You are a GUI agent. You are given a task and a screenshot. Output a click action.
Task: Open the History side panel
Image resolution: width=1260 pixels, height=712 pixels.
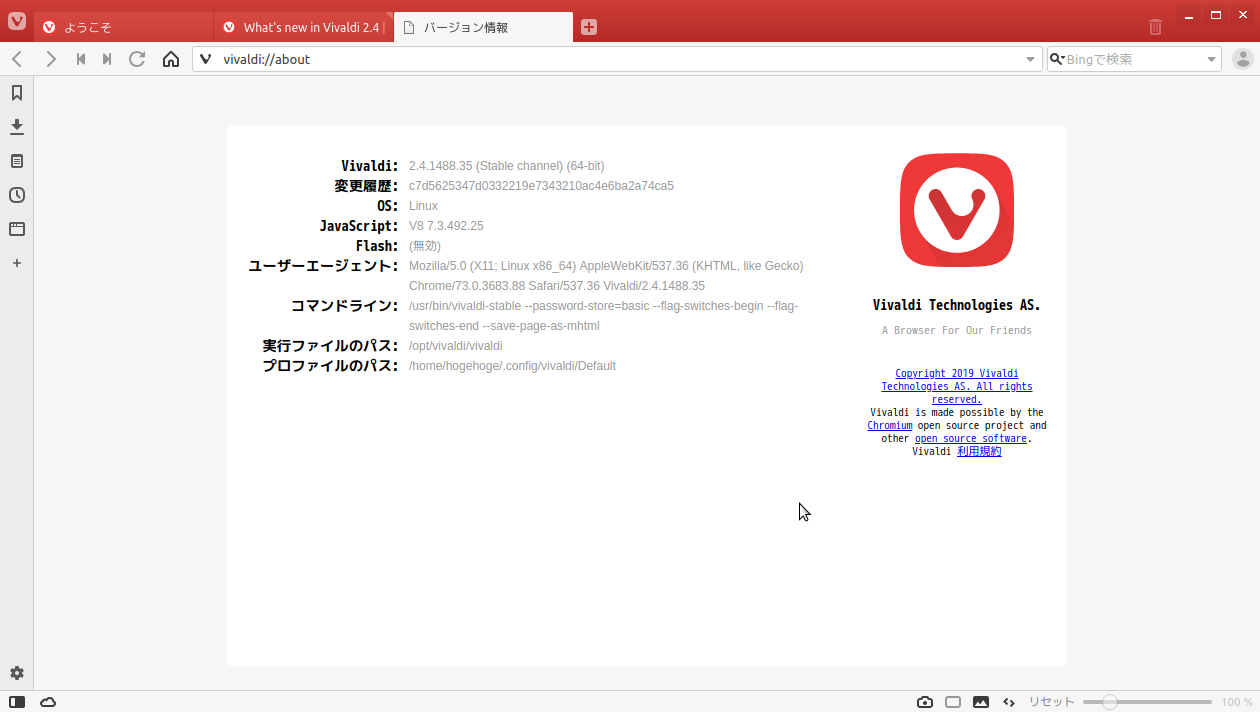pos(17,195)
